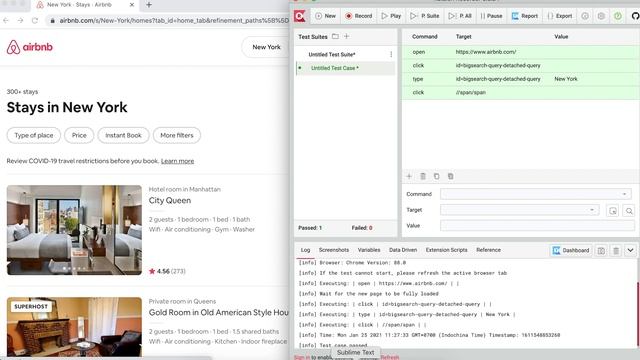The image size is (640, 360).
Task: Click the browser address bar URL
Action: click(174, 20)
